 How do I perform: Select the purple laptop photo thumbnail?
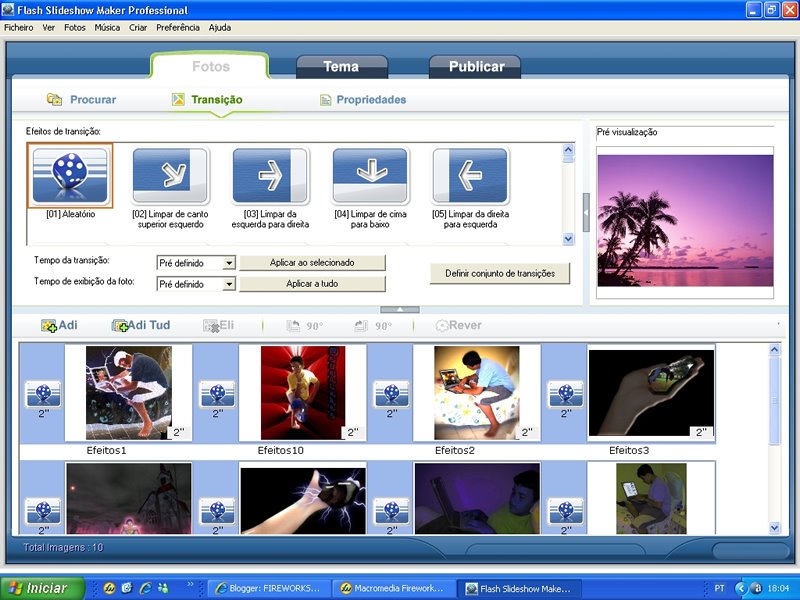(x=477, y=498)
